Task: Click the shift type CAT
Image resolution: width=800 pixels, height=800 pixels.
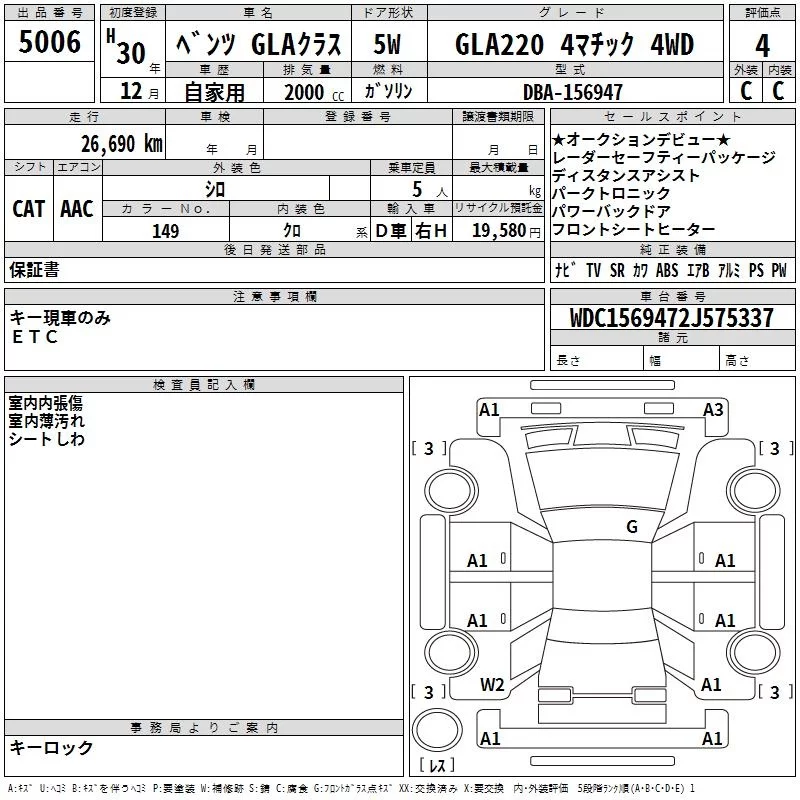Action: pyautogui.click(x=29, y=209)
